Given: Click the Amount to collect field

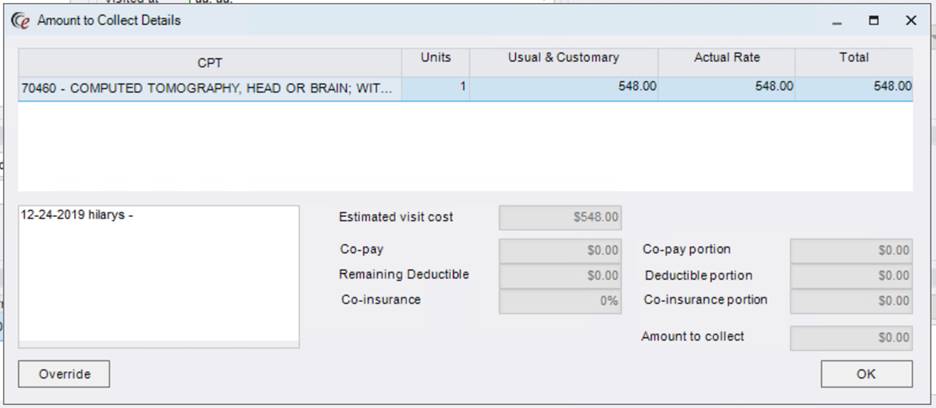Looking at the screenshot, I should pyautogui.click(x=851, y=338).
